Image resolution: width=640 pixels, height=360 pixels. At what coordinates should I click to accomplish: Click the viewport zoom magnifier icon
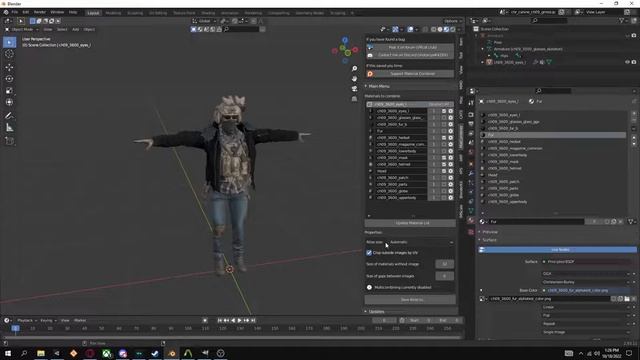pos(354,69)
